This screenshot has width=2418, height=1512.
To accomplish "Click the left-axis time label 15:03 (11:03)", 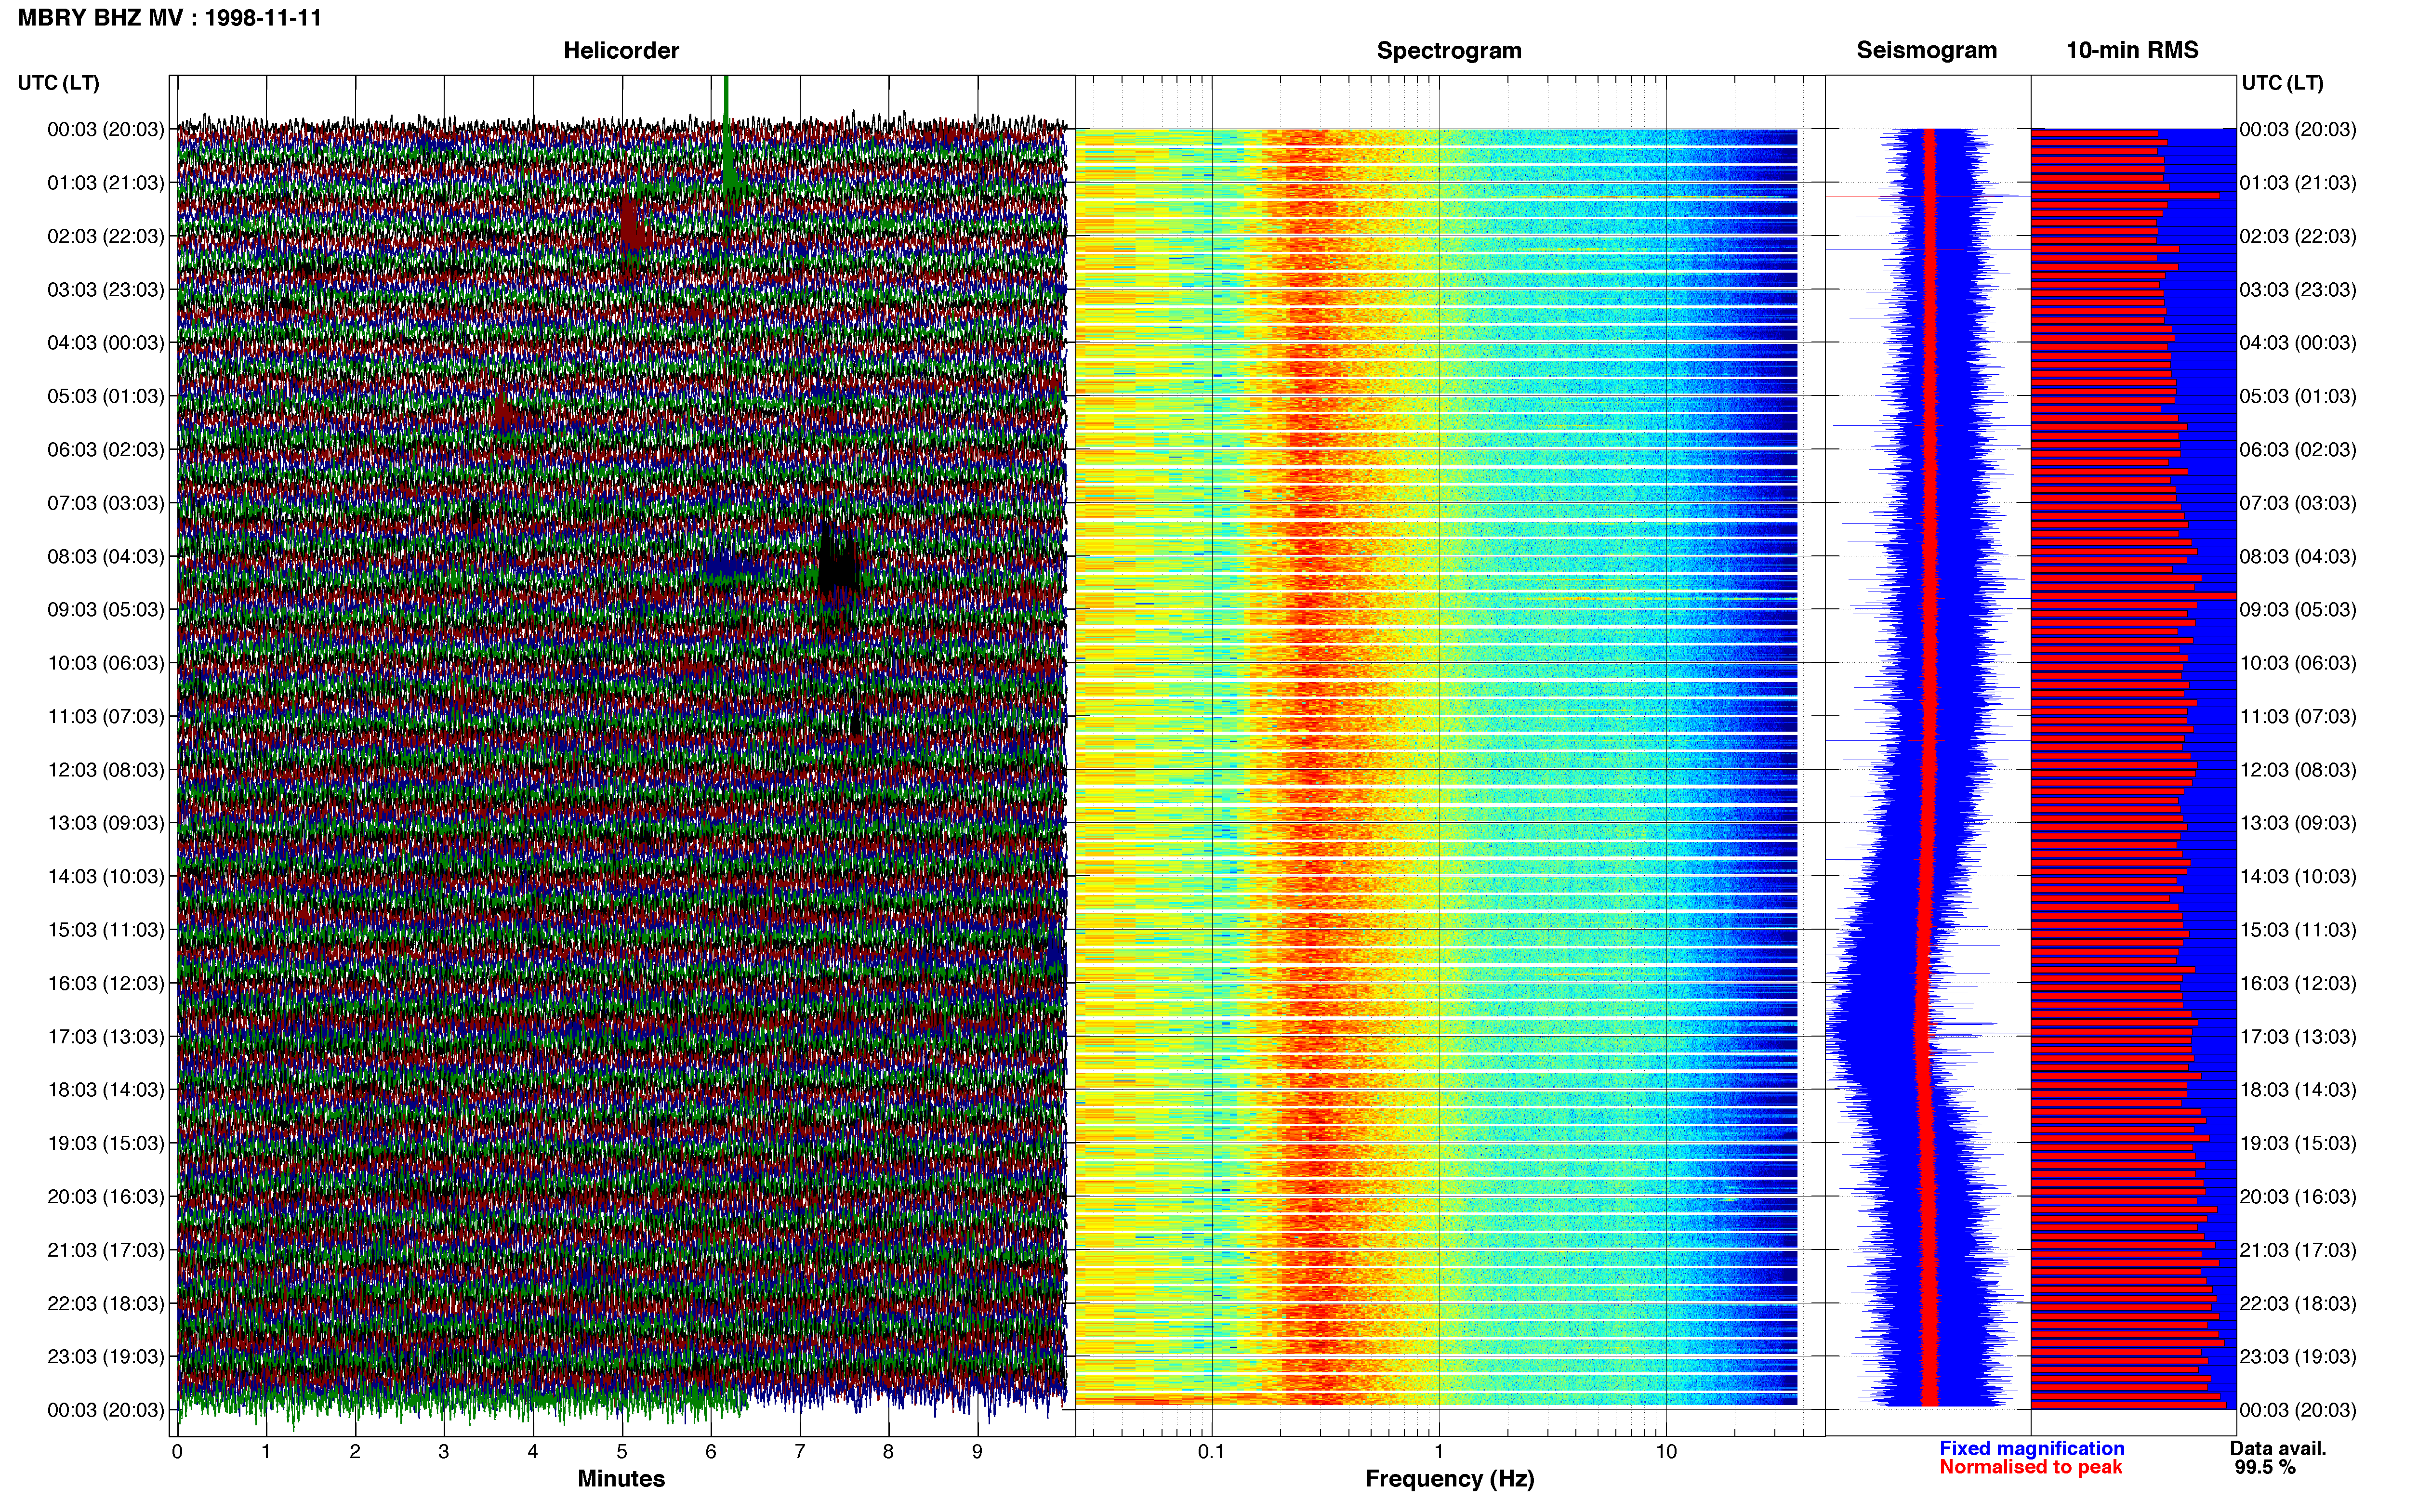I will point(105,930).
